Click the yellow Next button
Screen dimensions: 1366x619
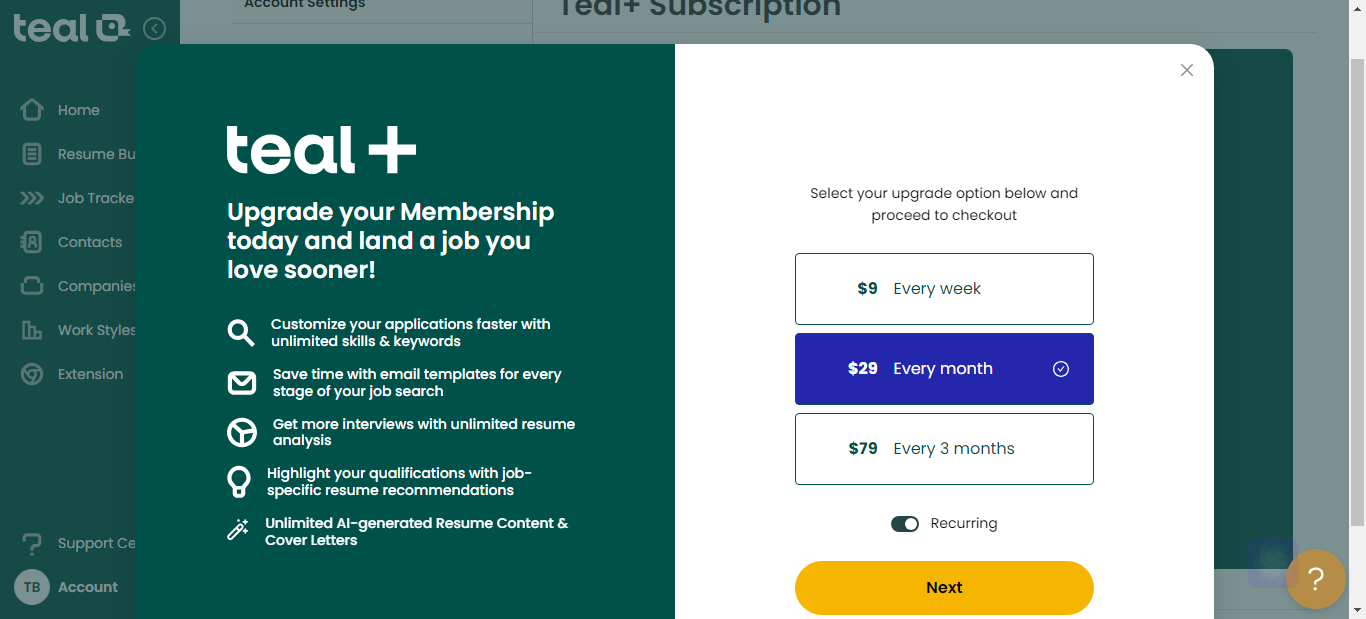944,588
